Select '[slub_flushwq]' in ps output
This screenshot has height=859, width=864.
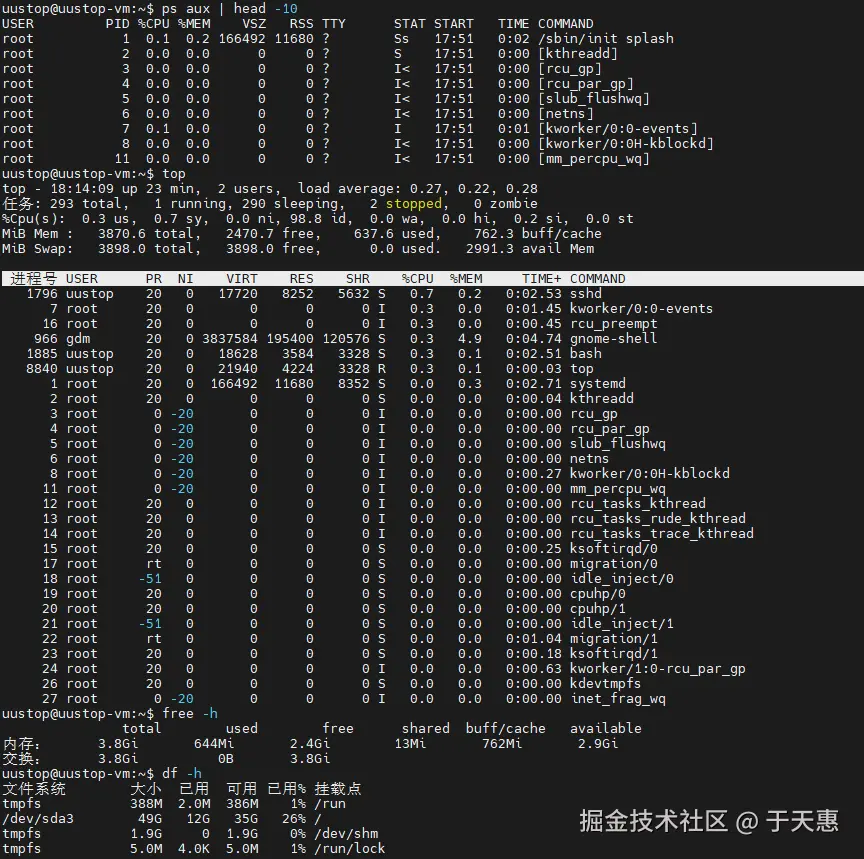click(x=593, y=99)
